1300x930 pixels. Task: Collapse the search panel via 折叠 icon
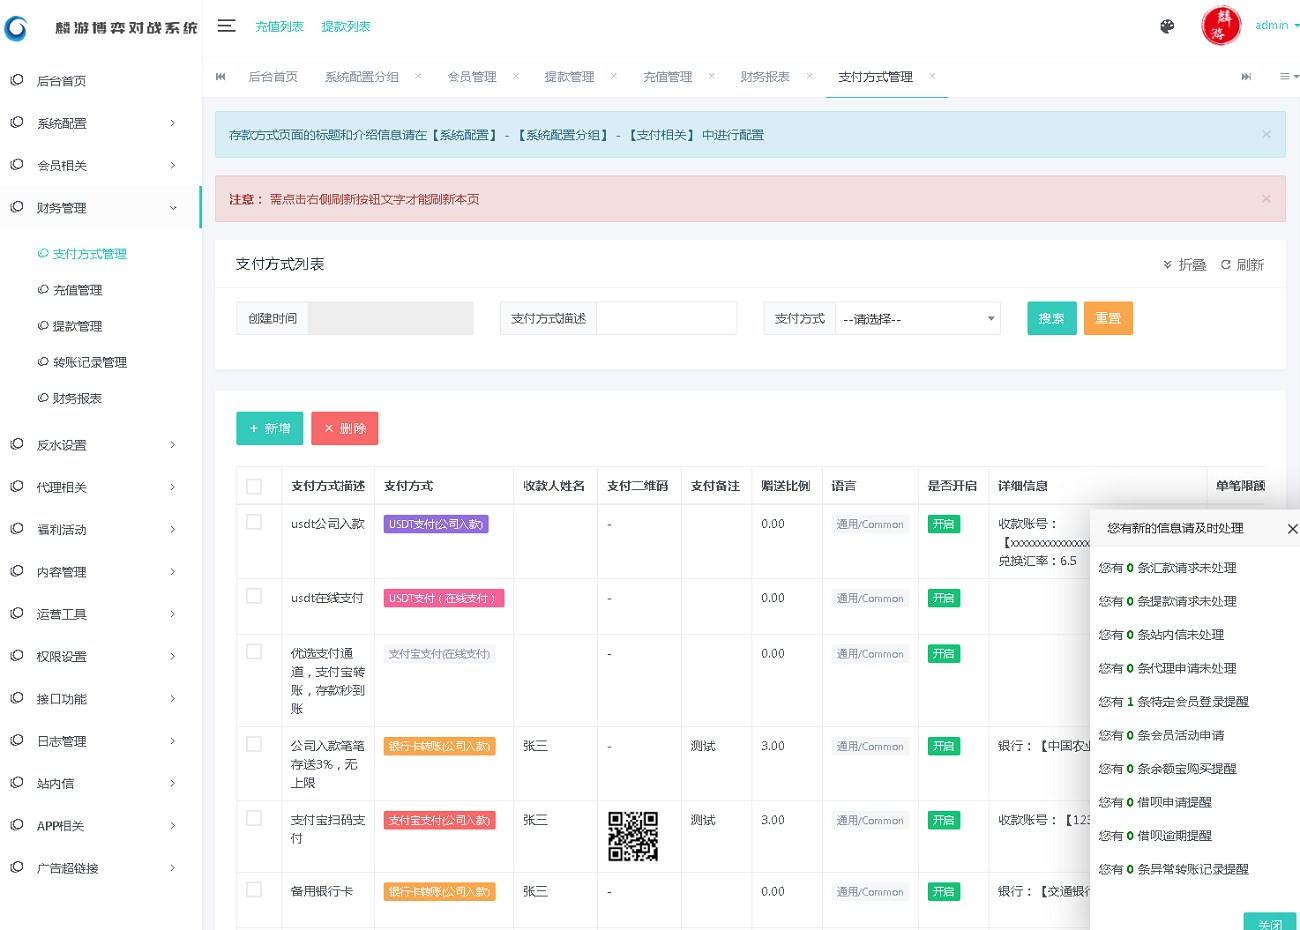click(x=1168, y=264)
